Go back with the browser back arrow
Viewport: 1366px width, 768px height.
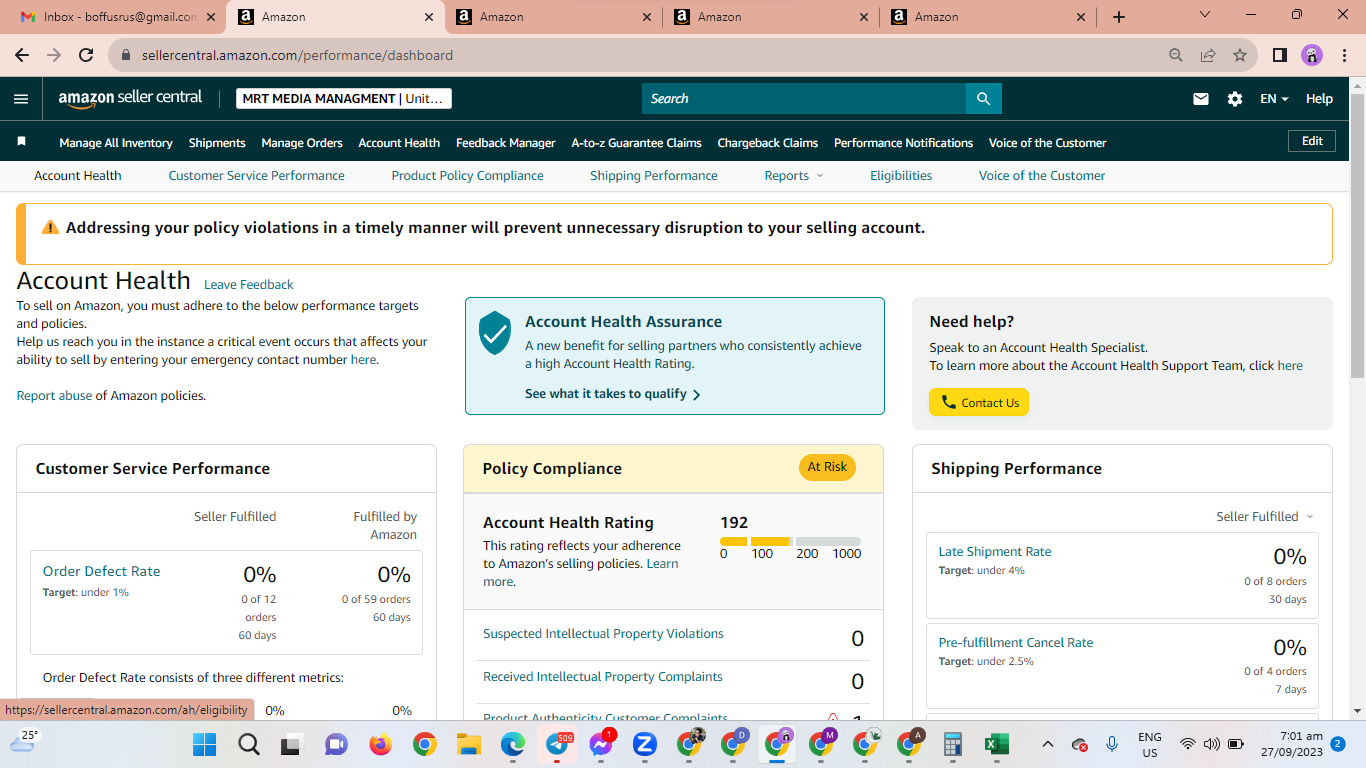[x=22, y=56]
